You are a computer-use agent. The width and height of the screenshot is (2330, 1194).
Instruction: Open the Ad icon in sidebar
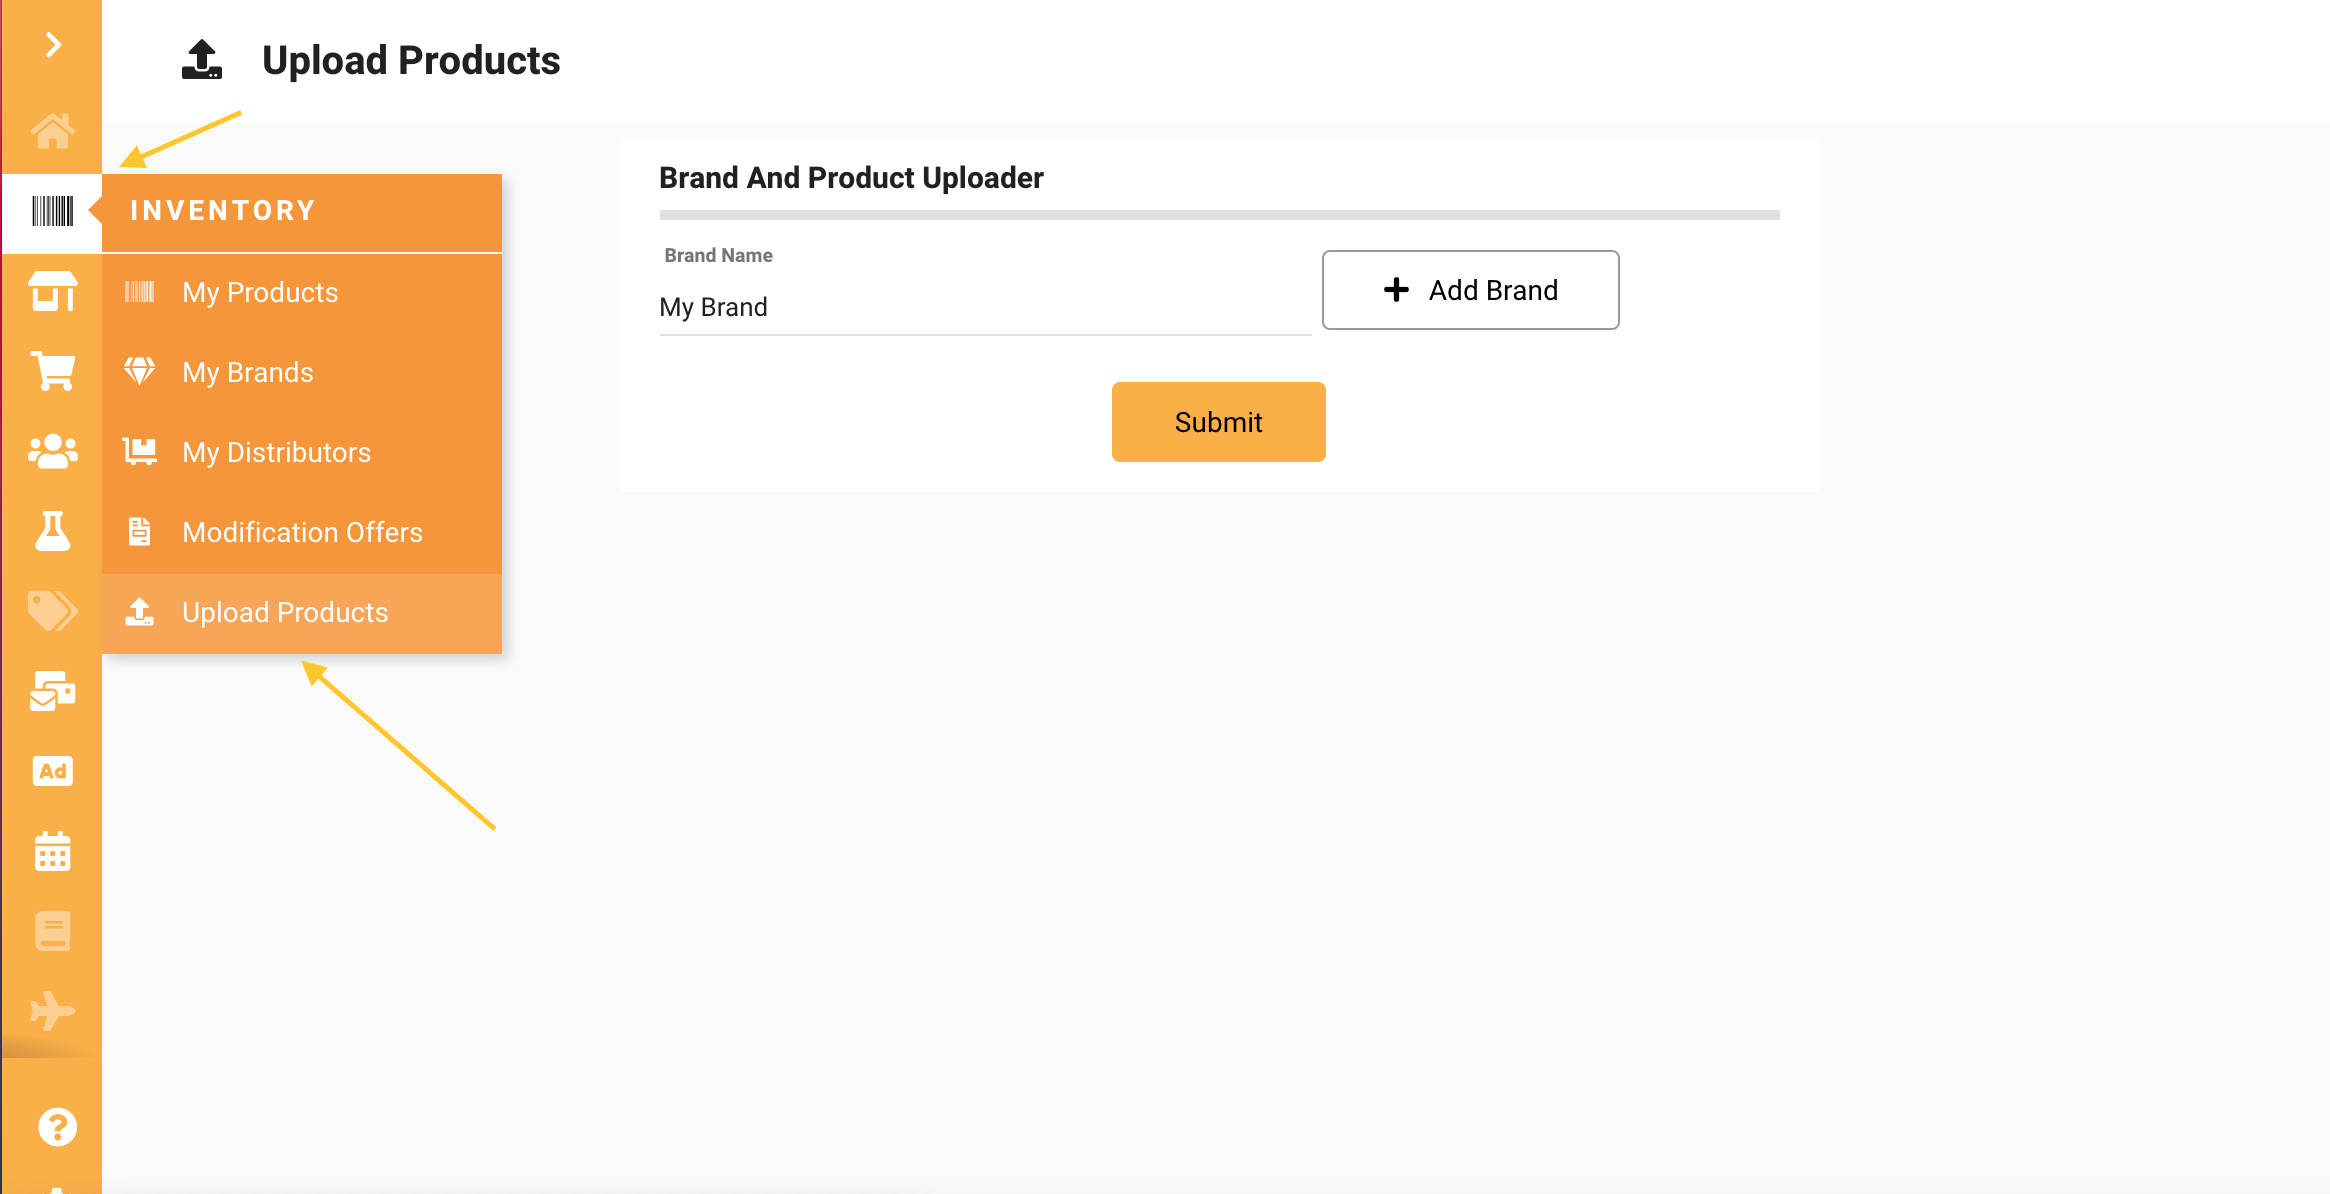(53, 771)
